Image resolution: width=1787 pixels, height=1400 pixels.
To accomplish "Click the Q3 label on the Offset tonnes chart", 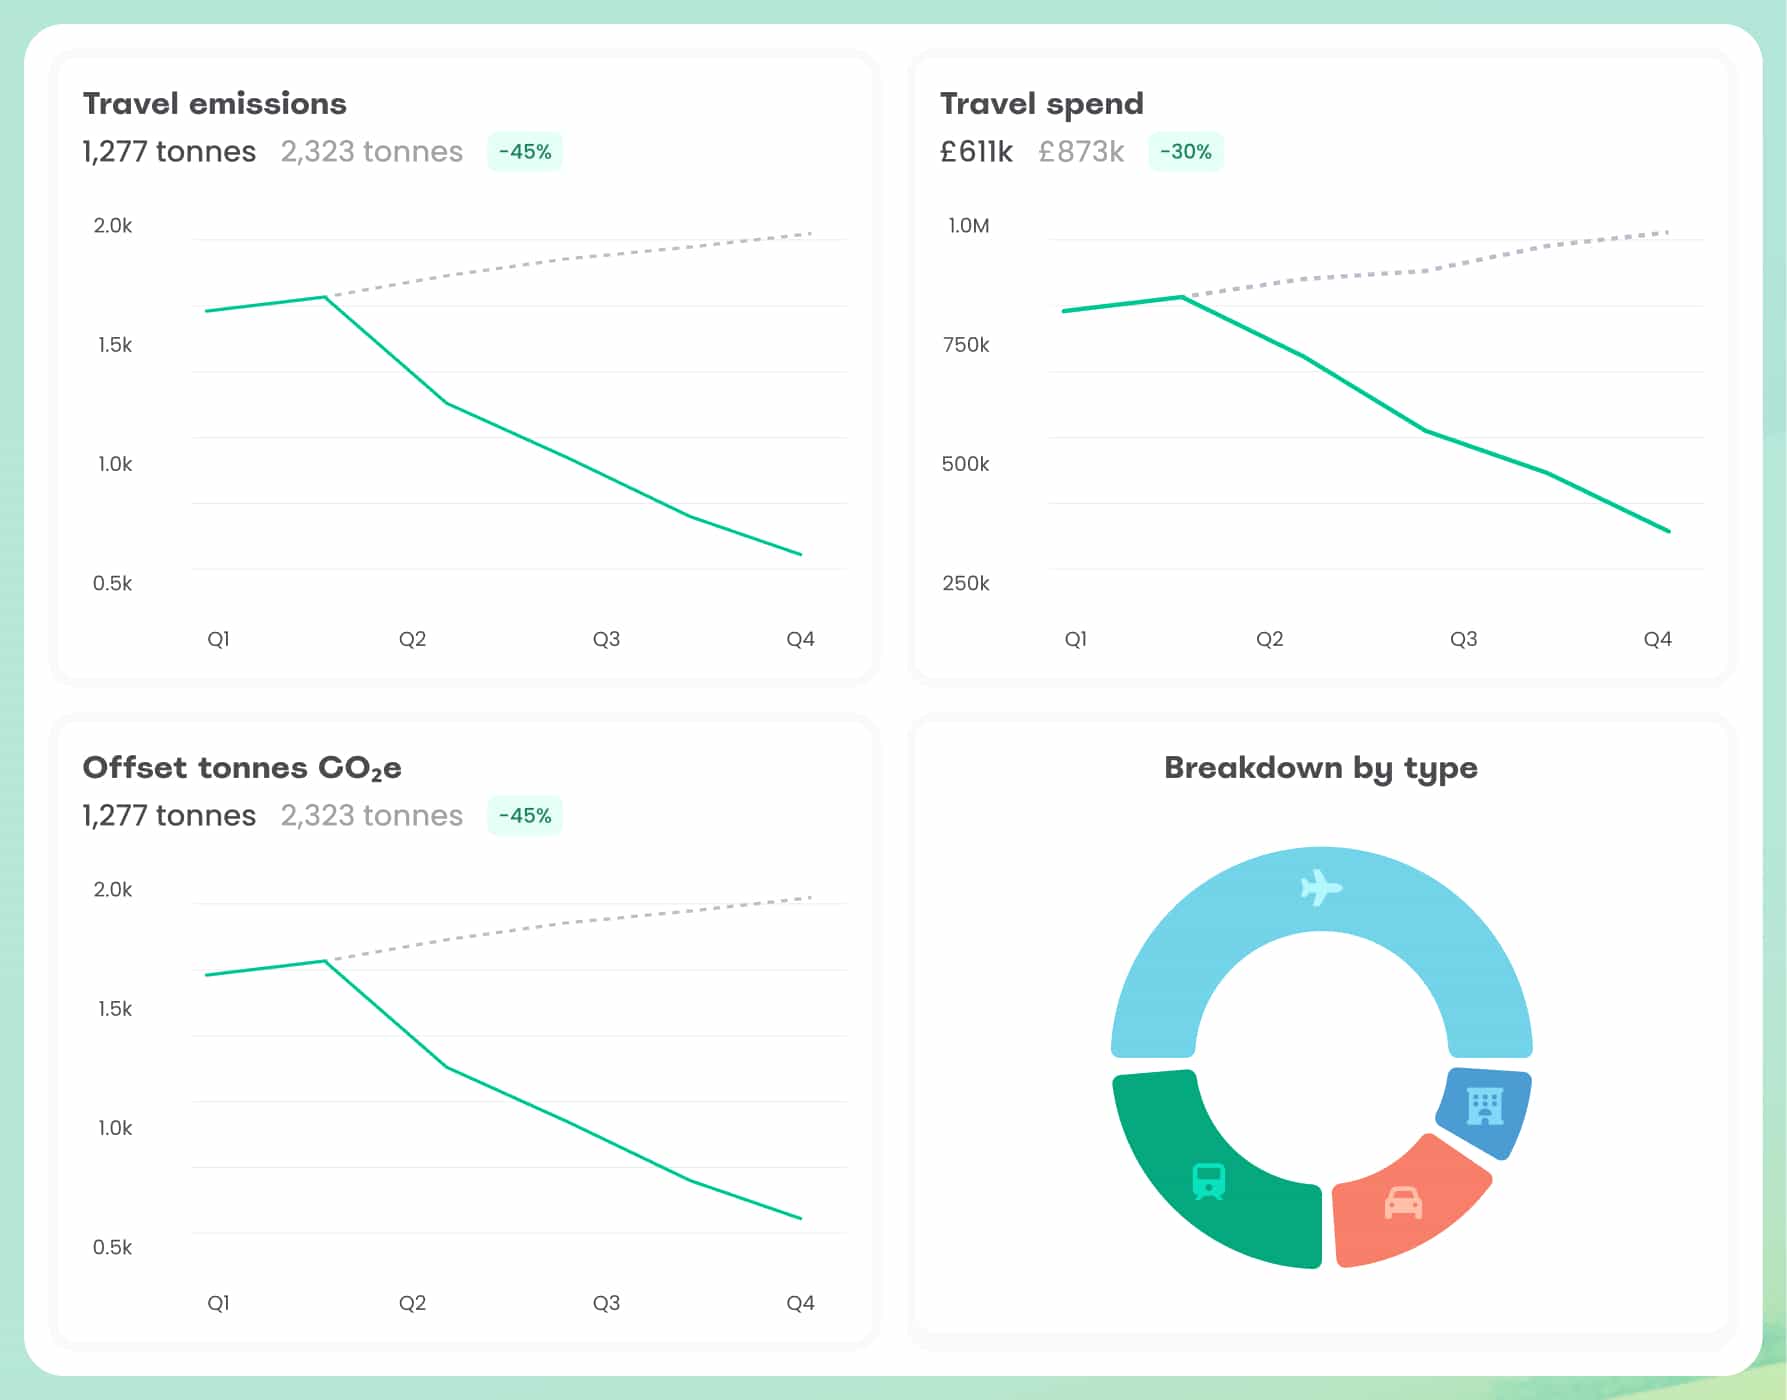I will click(606, 1303).
